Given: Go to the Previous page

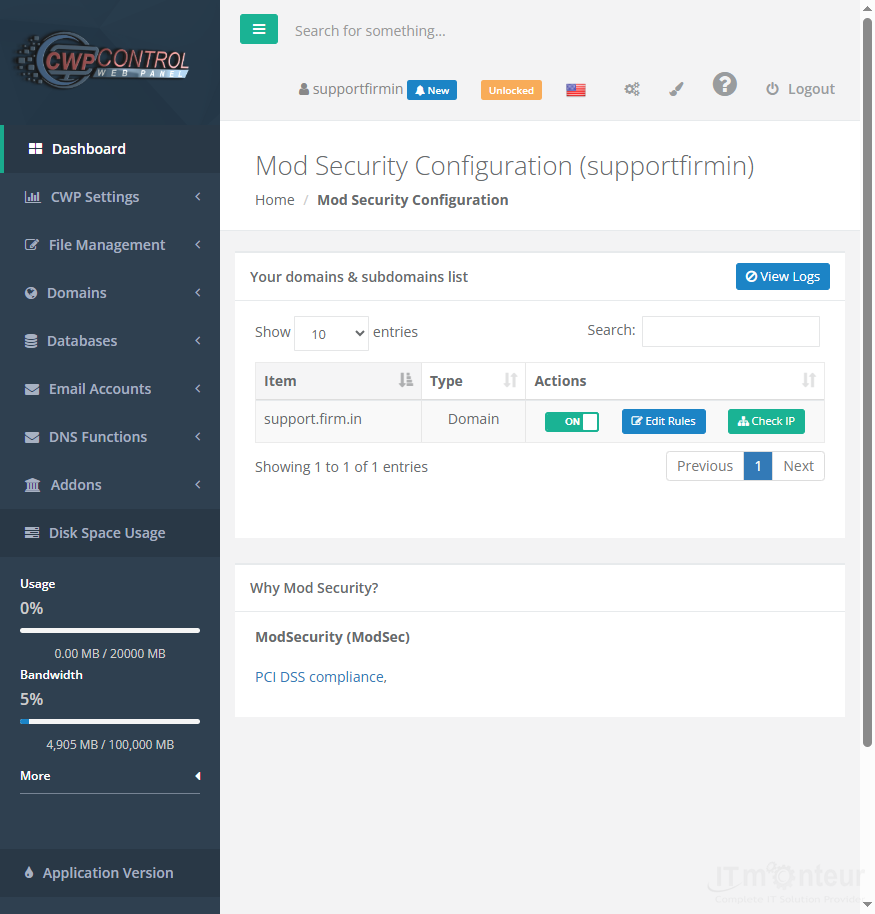Looking at the screenshot, I should click(705, 466).
